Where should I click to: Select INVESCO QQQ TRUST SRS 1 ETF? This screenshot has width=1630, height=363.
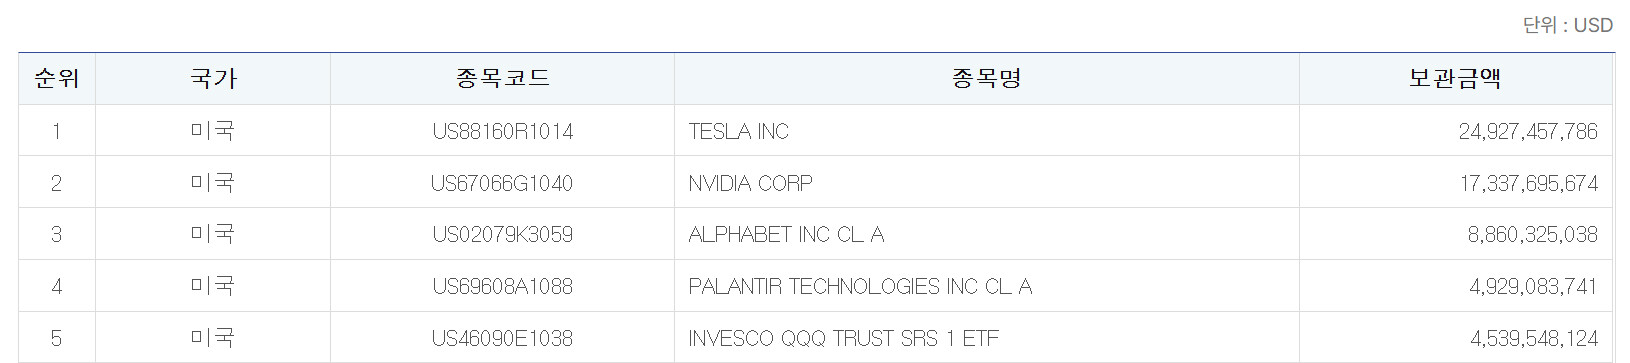[843, 339]
